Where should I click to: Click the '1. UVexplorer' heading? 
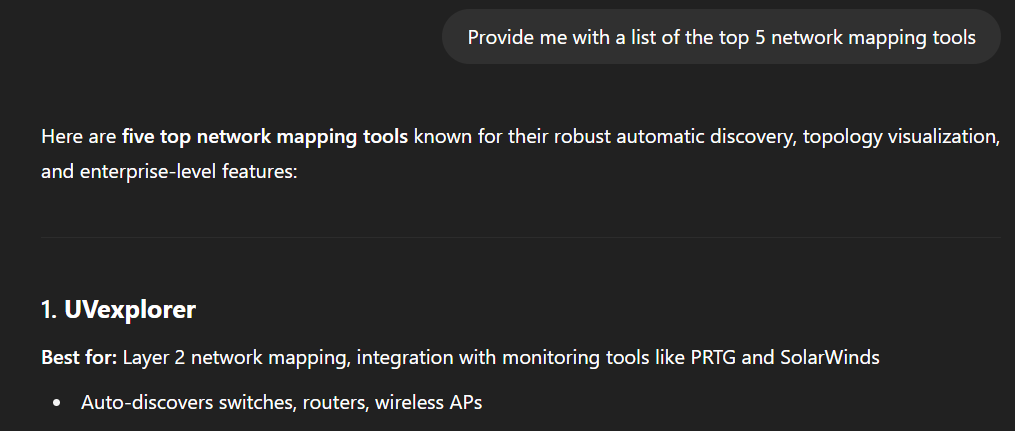pyautogui.click(x=118, y=309)
